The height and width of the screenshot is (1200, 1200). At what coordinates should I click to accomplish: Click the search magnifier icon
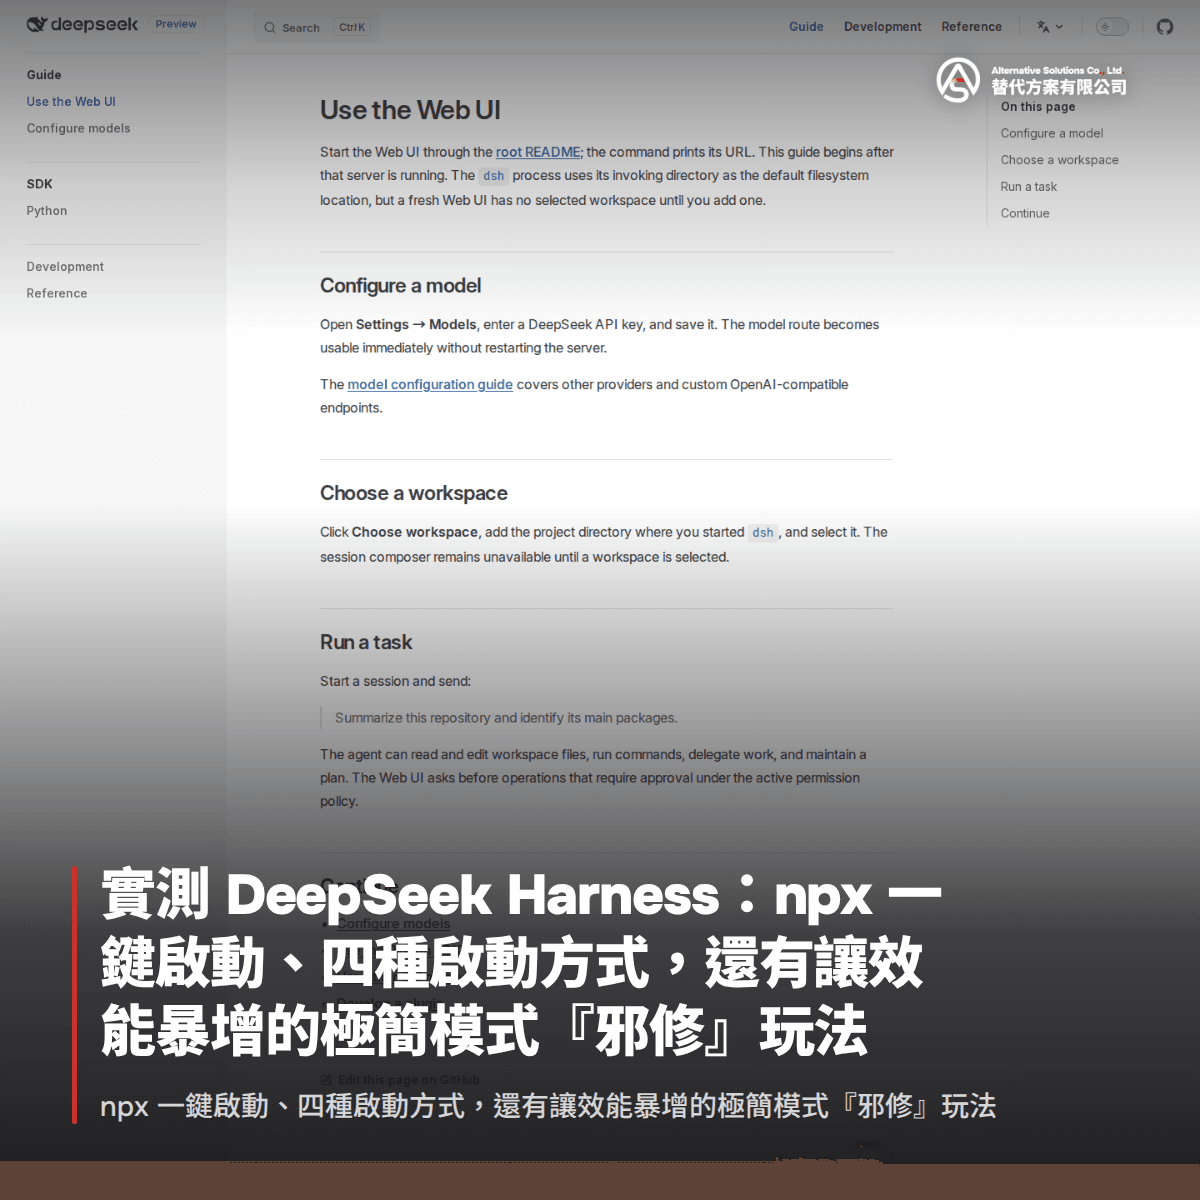point(270,28)
